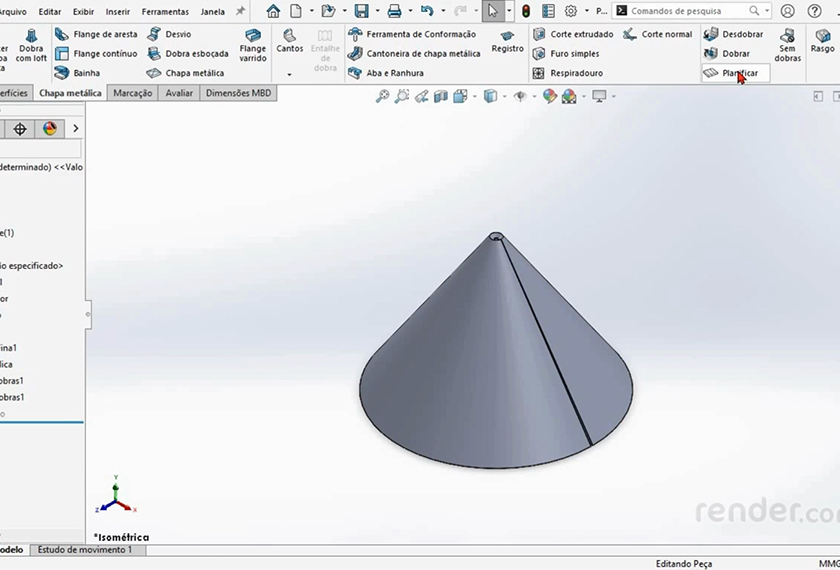Image resolution: width=840 pixels, height=570 pixels.
Task: Click the Rebuild traffic light icon
Action: click(526, 11)
